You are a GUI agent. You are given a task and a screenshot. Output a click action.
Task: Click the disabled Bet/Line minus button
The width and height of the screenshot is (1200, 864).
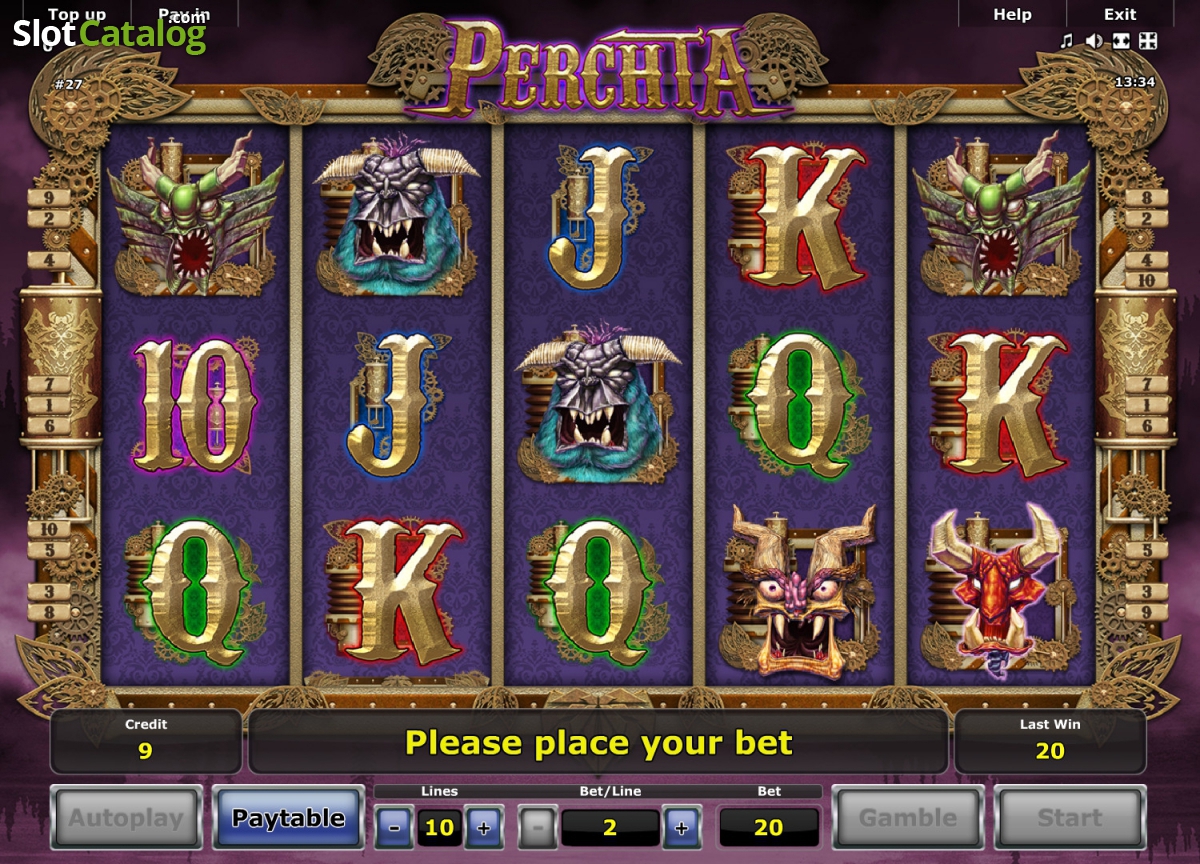point(538,828)
